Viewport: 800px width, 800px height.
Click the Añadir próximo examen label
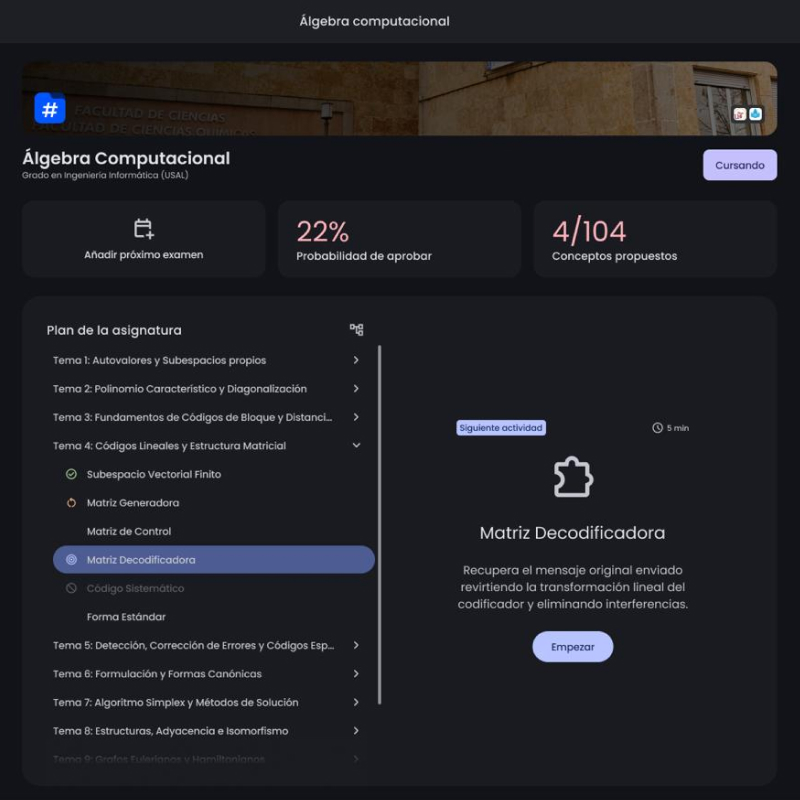coord(143,255)
